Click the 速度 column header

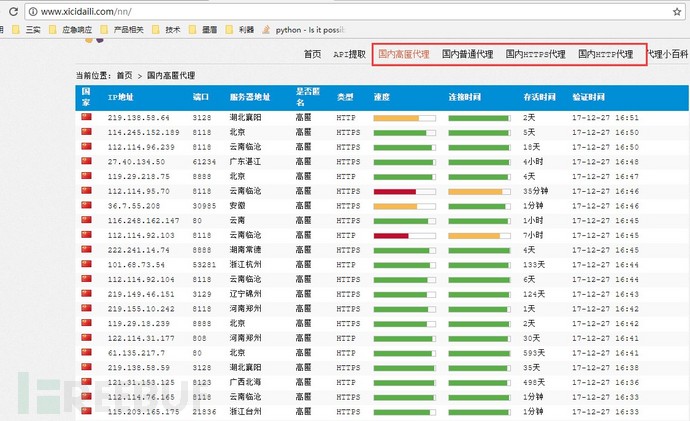coord(382,97)
